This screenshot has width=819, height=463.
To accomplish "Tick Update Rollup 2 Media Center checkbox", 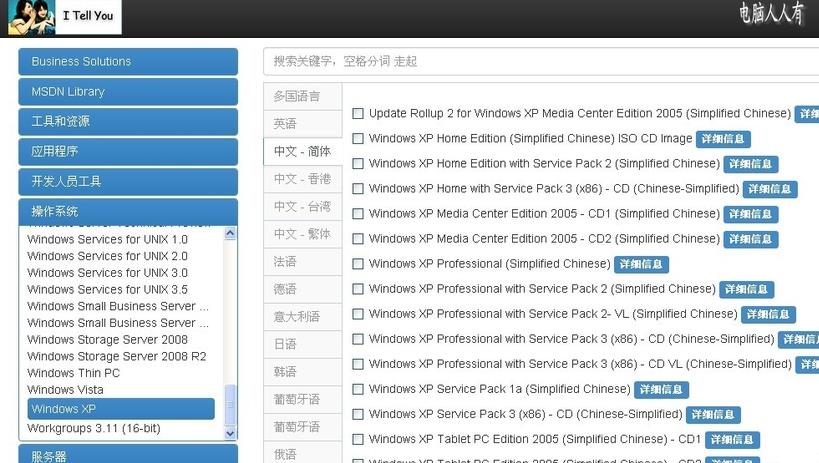I will pyautogui.click(x=358, y=113).
